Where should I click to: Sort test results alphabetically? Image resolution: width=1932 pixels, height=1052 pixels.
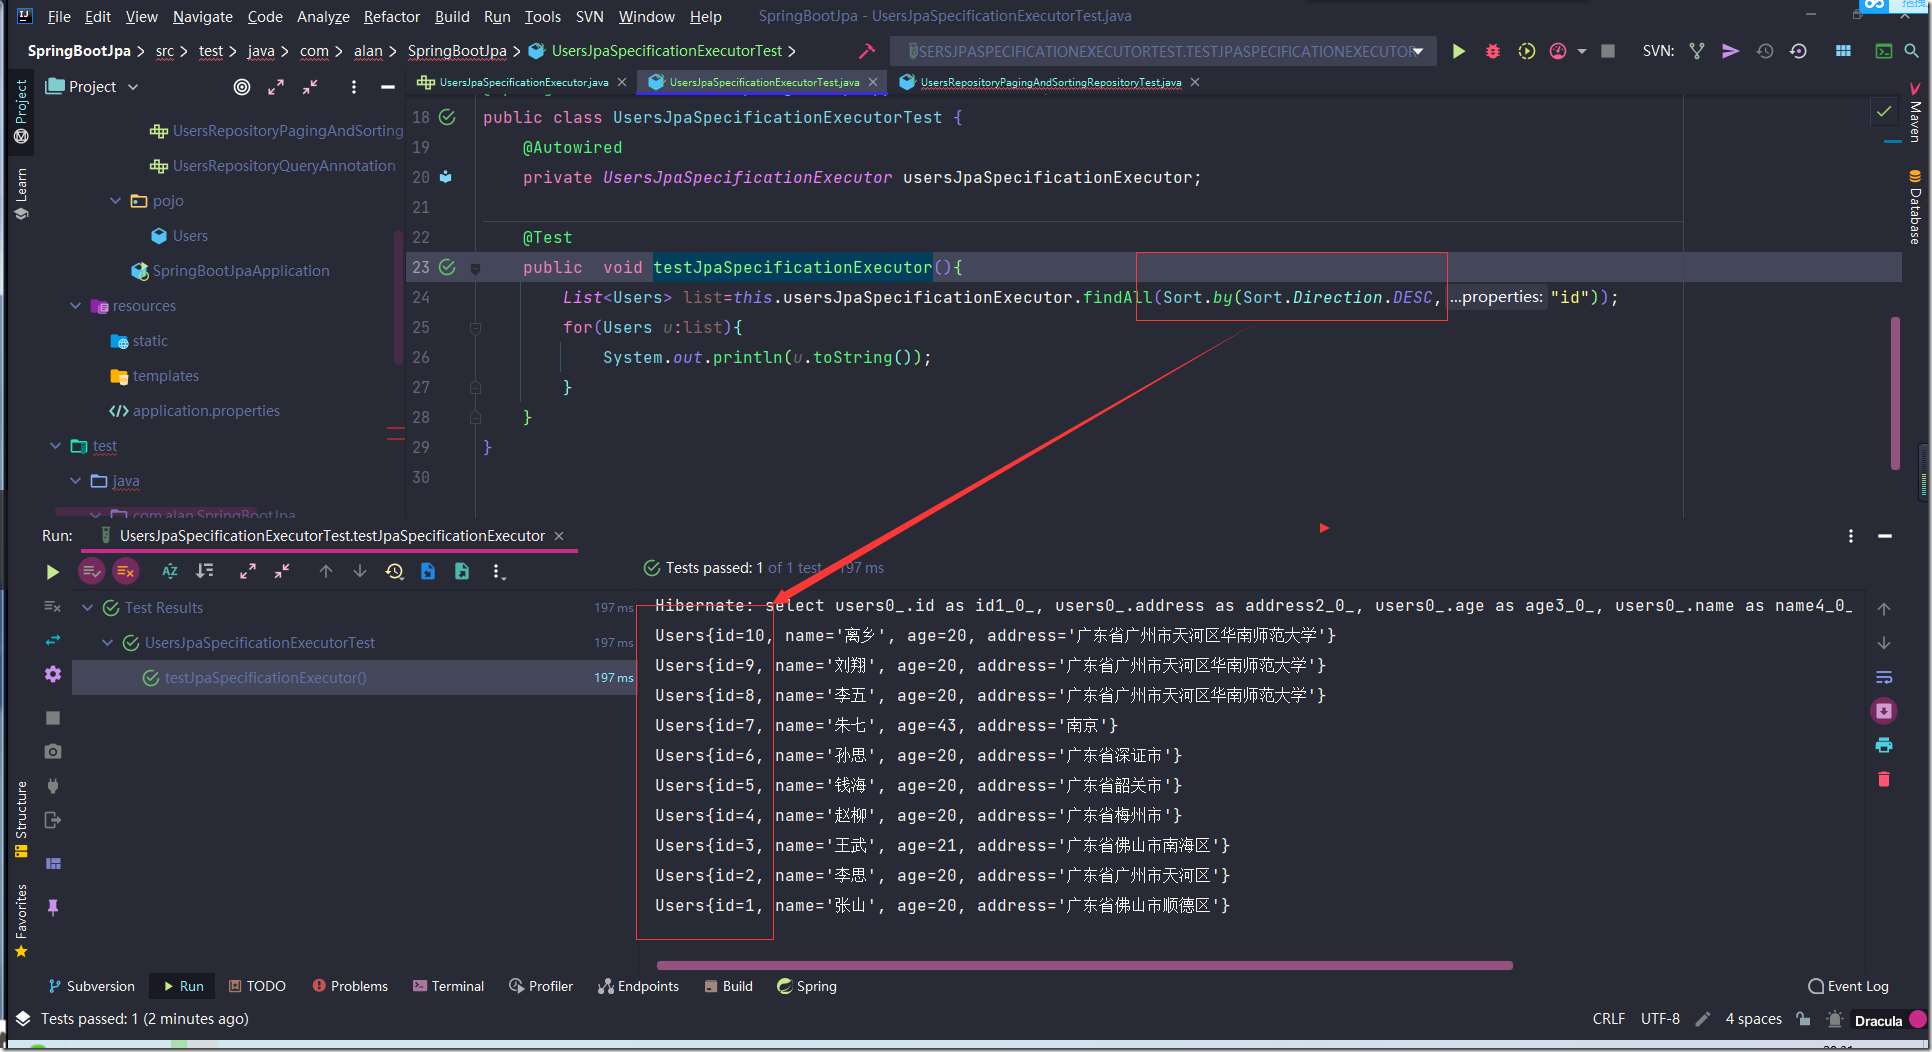[170, 571]
